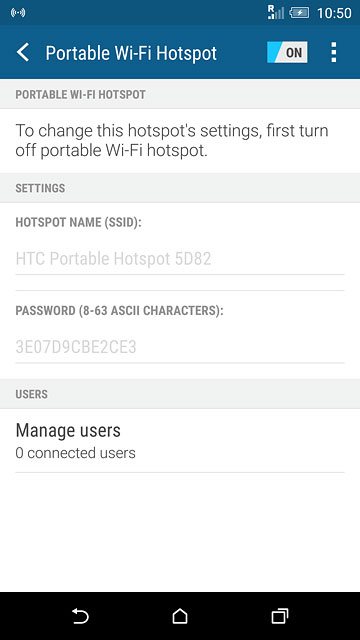Tap the PASSWORD (8-63 ASCII CHARACTERS) label
The width and height of the screenshot is (360, 640).
click(x=119, y=311)
